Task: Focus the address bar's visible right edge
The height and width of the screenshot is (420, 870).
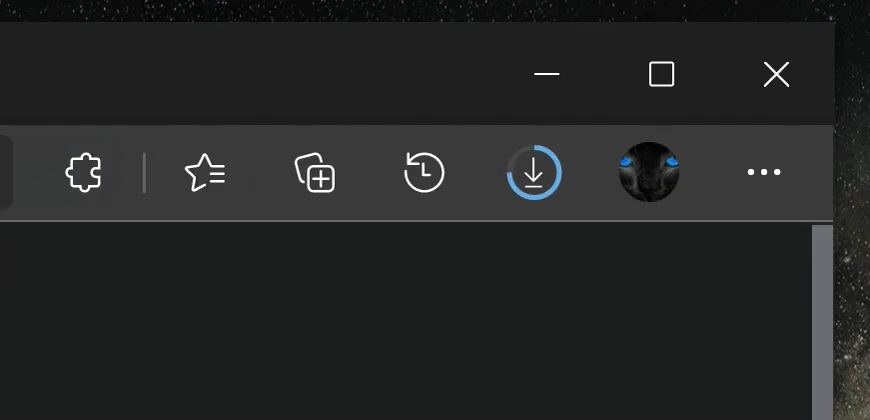Action: tap(6, 173)
